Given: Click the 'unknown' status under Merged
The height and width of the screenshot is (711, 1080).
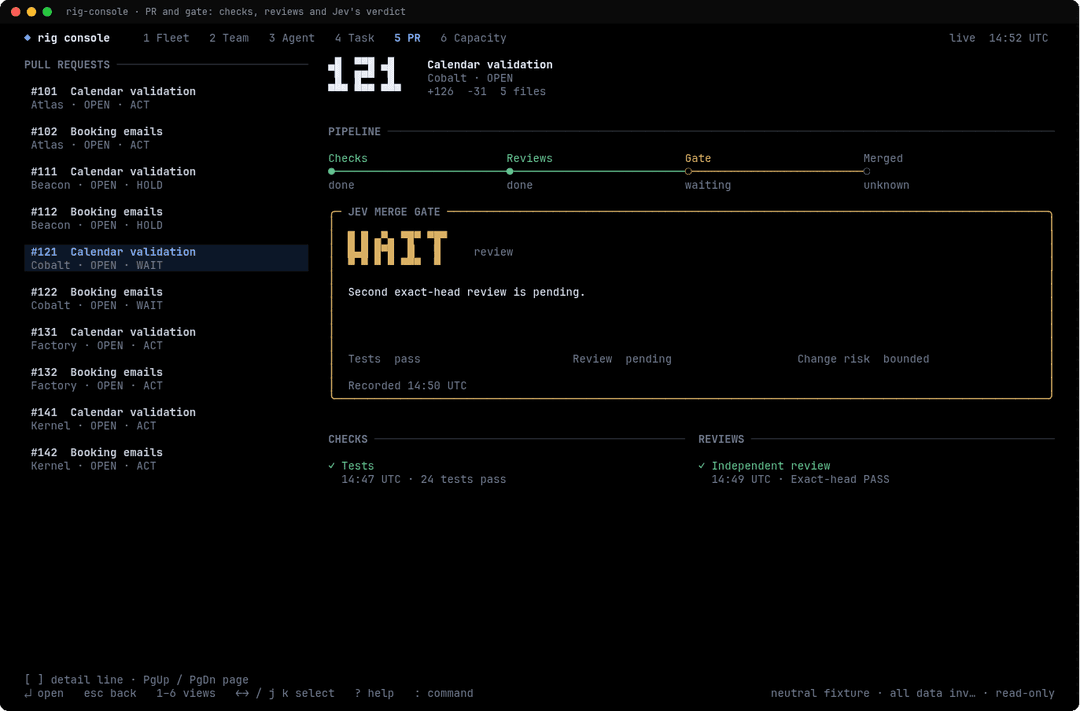Looking at the screenshot, I should coord(886,185).
